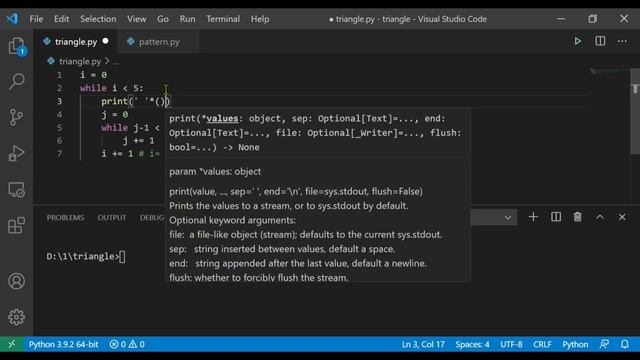Image resolution: width=640 pixels, height=360 pixels.
Task: Open the editor More Actions ellipsis
Action: pyautogui.click(x=622, y=41)
